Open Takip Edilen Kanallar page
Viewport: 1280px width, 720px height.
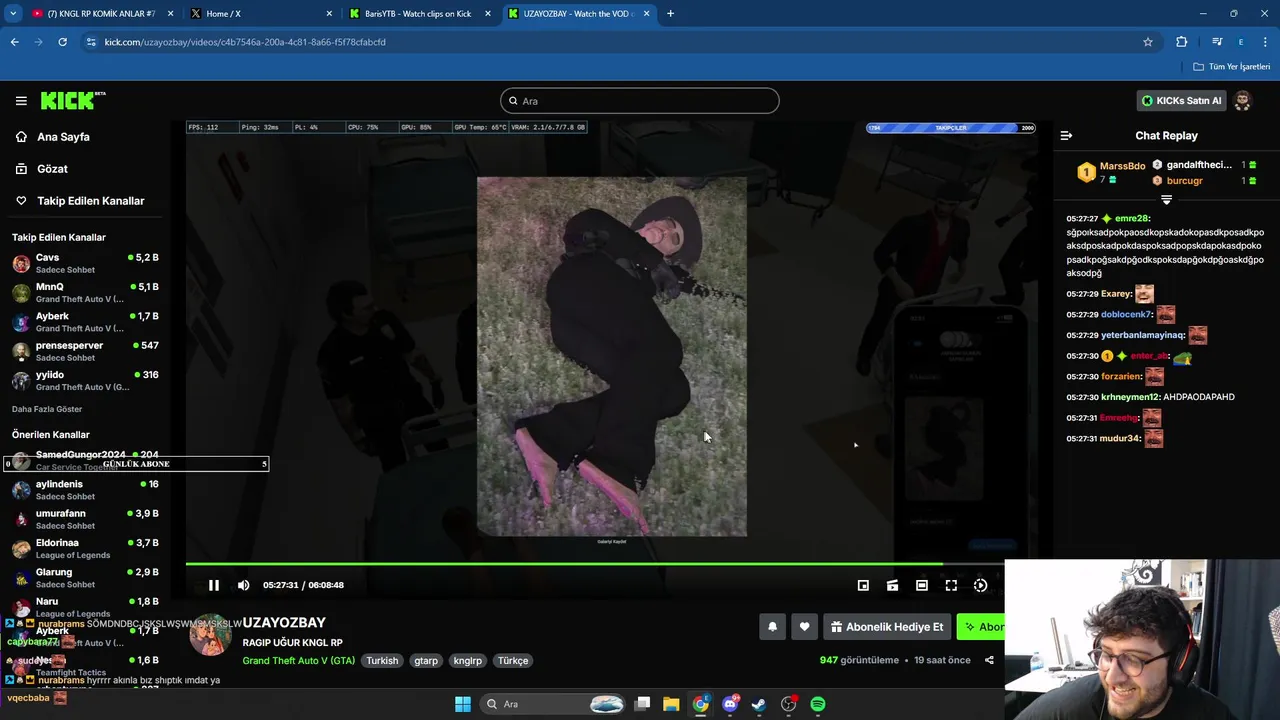[90, 201]
